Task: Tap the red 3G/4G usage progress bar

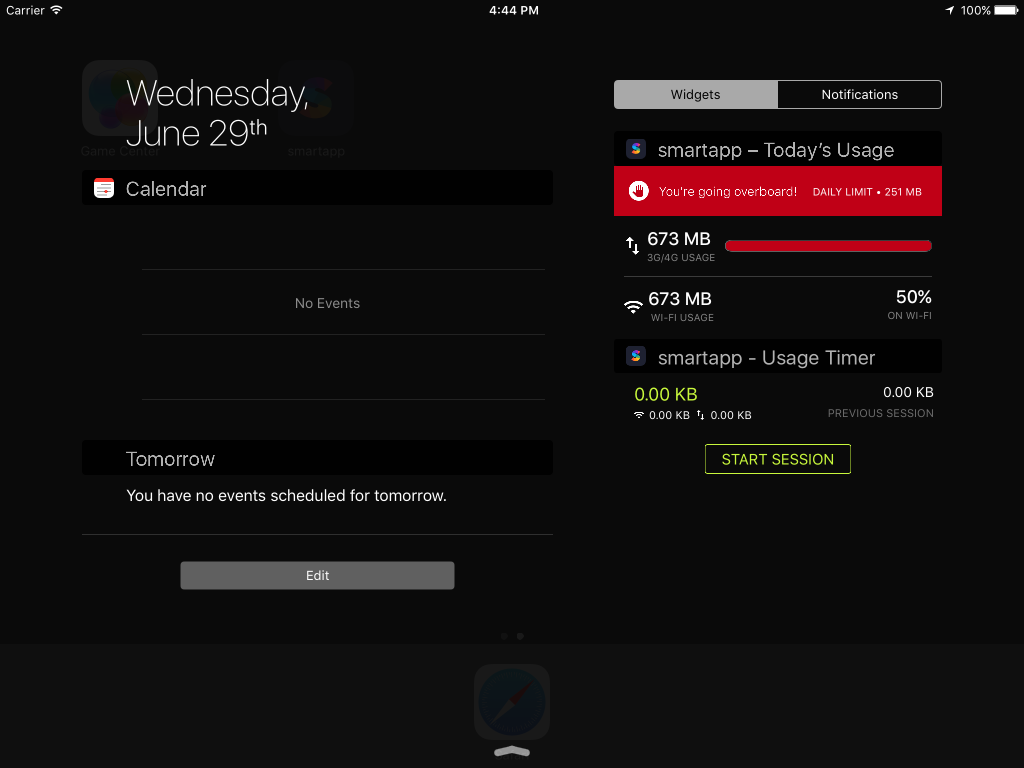Action: pos(828,246)
